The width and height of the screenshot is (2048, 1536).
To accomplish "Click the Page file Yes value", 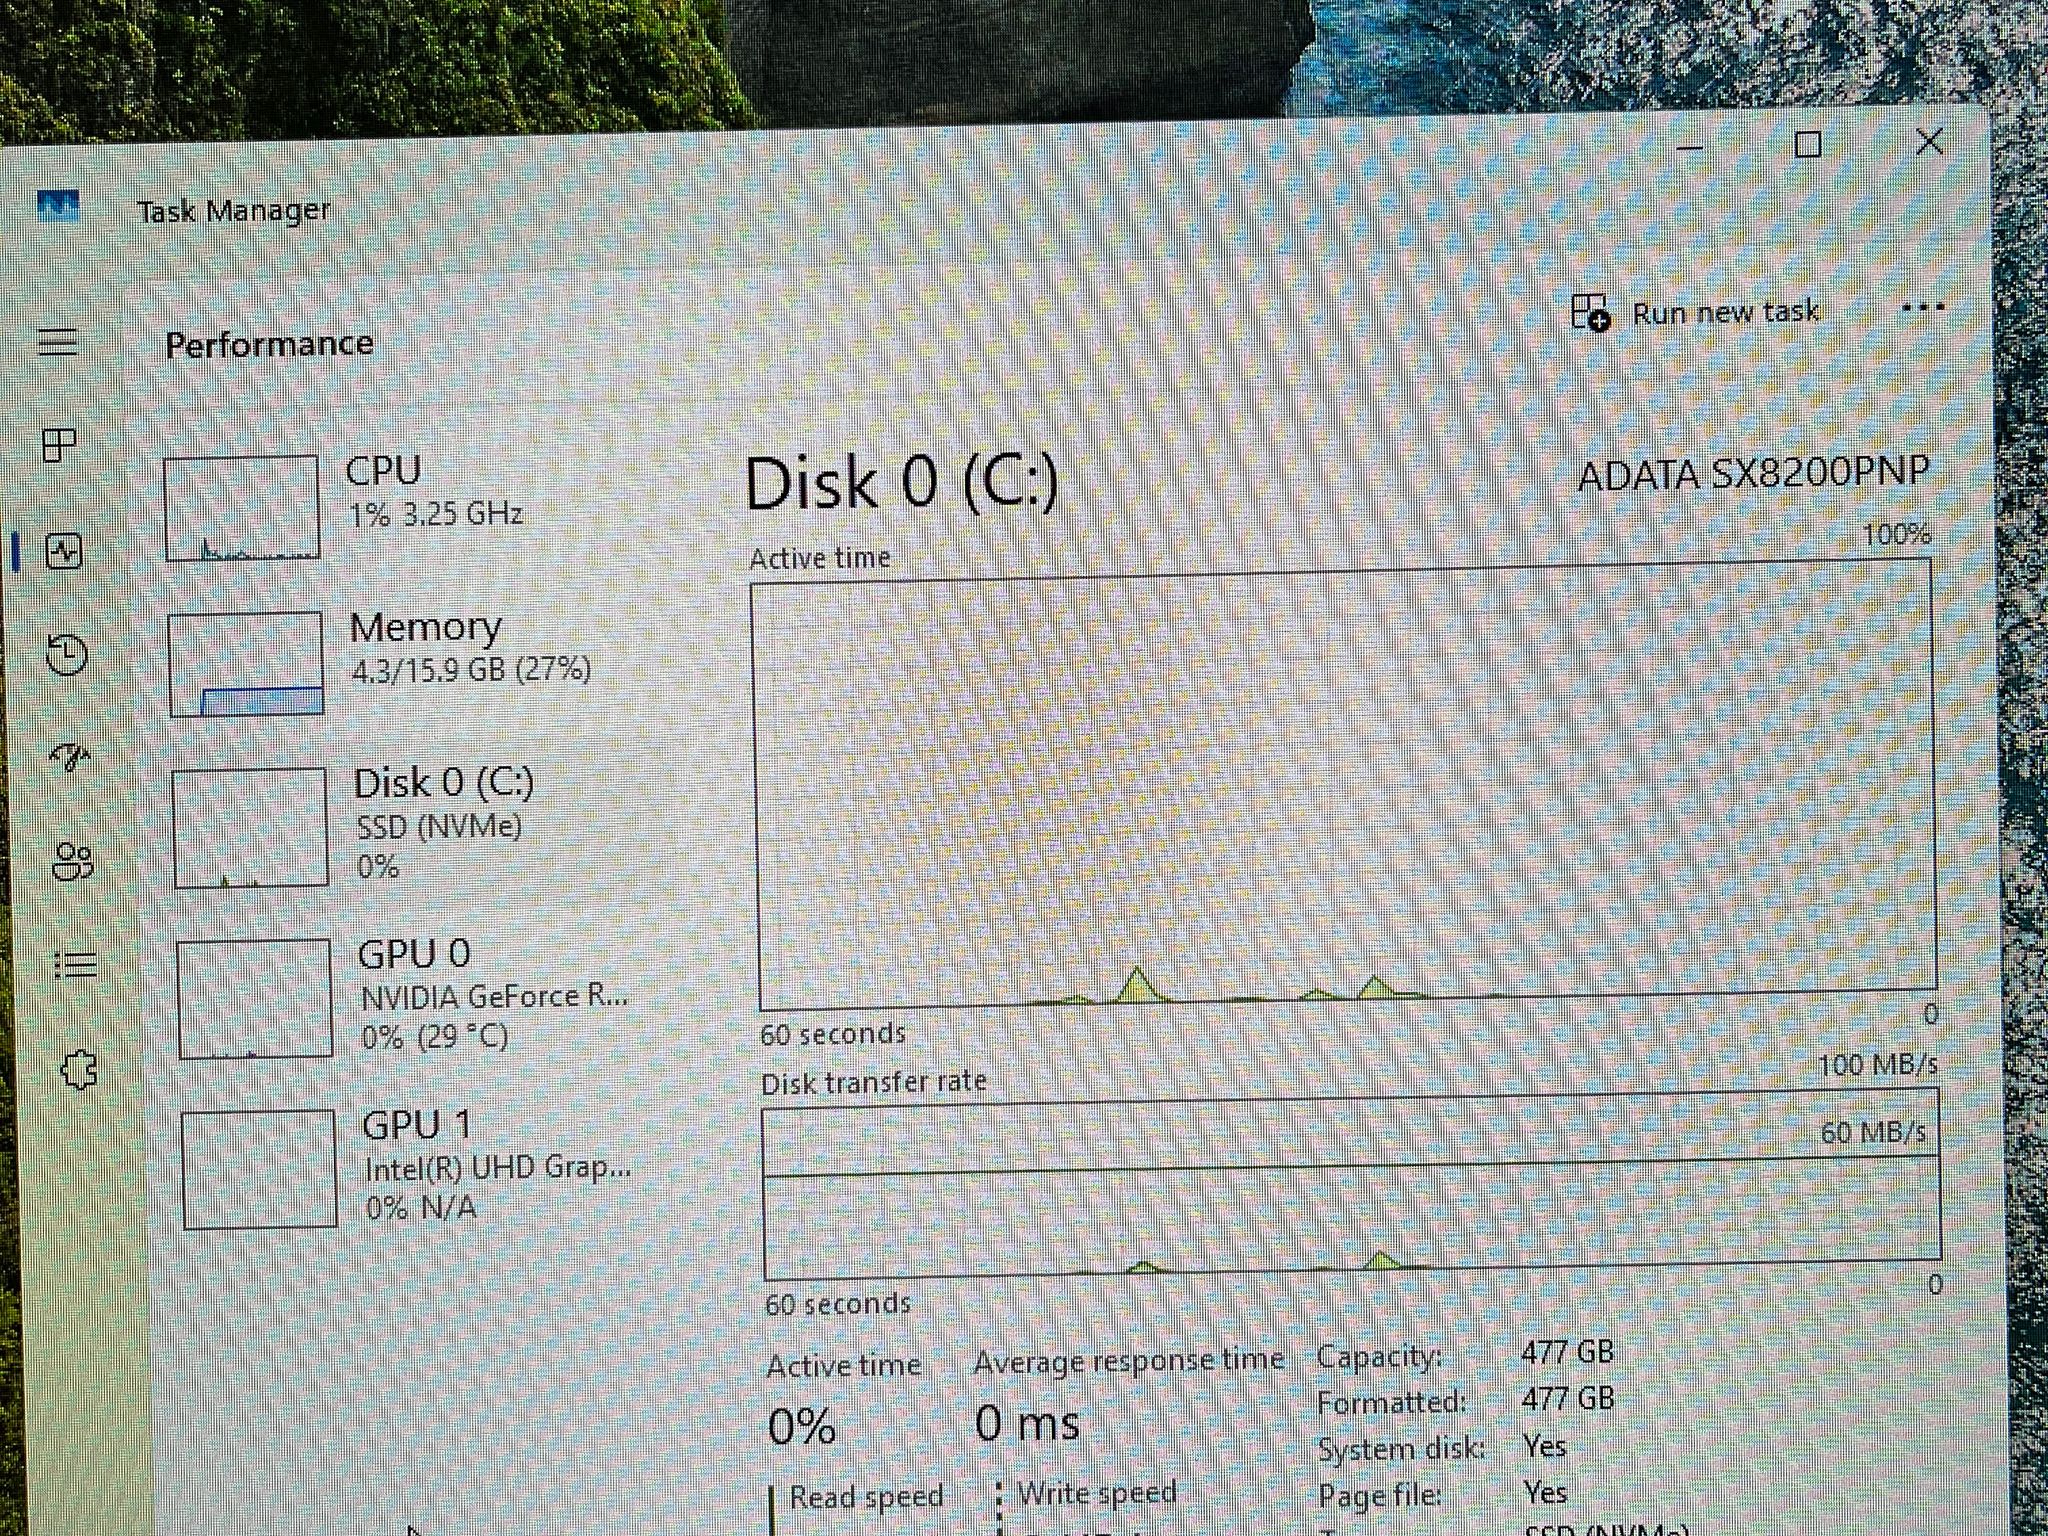I will point(1545,1492).
